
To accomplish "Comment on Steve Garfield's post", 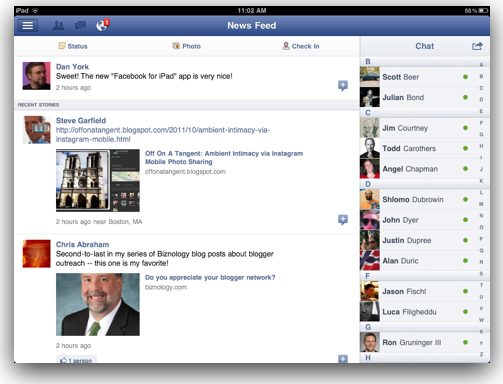I will click(x=343, y=220).
